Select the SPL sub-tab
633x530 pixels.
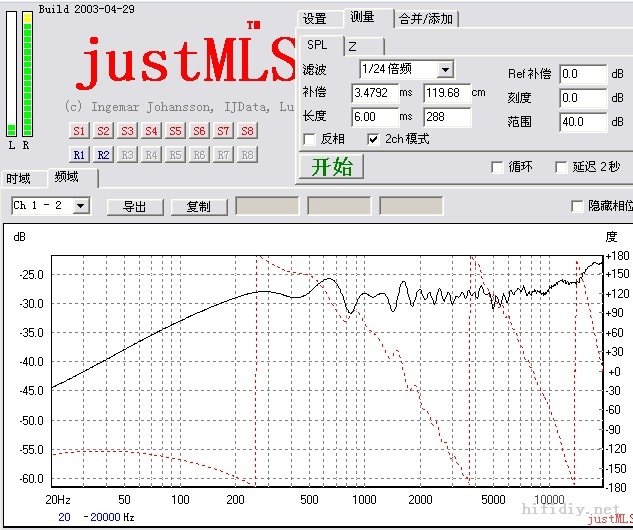tap(321, 45)
